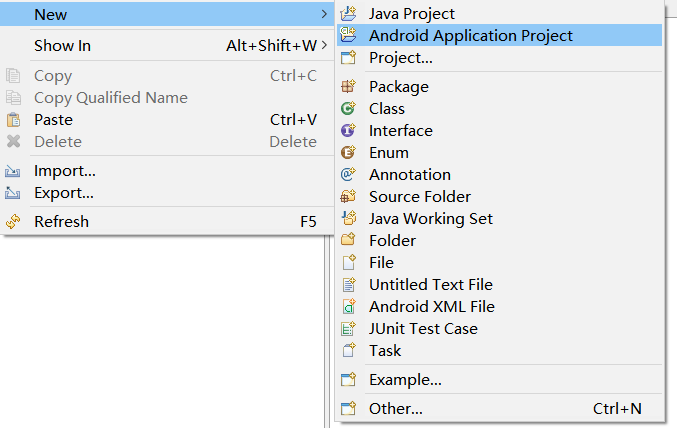Click the Enum icon
This screenshot has height=428, width=677.
pyautogui.click(x=348, y=153)
